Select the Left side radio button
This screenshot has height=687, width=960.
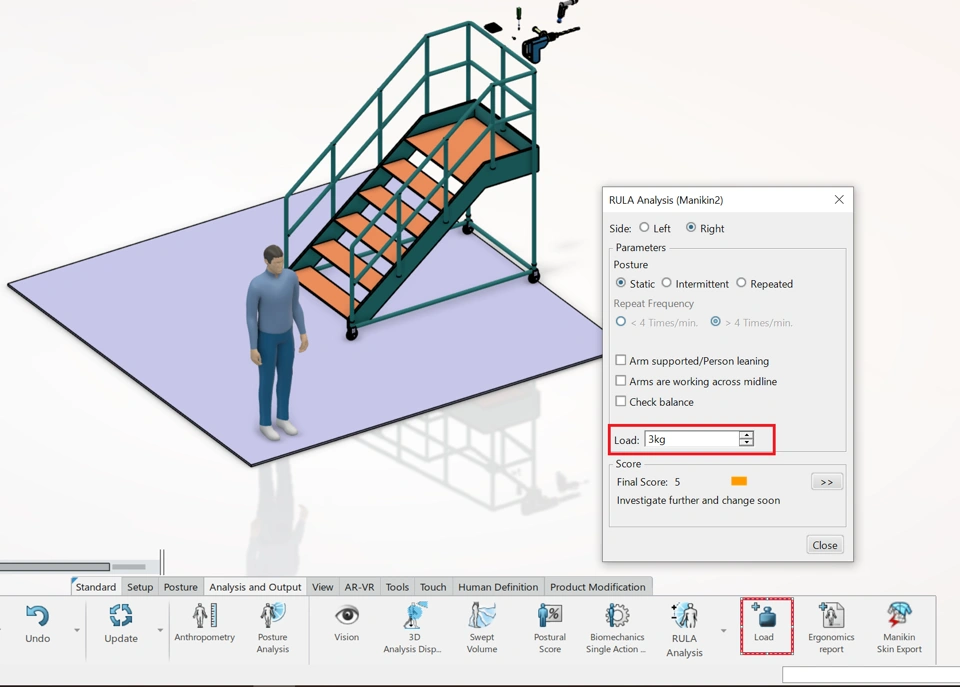644,228
